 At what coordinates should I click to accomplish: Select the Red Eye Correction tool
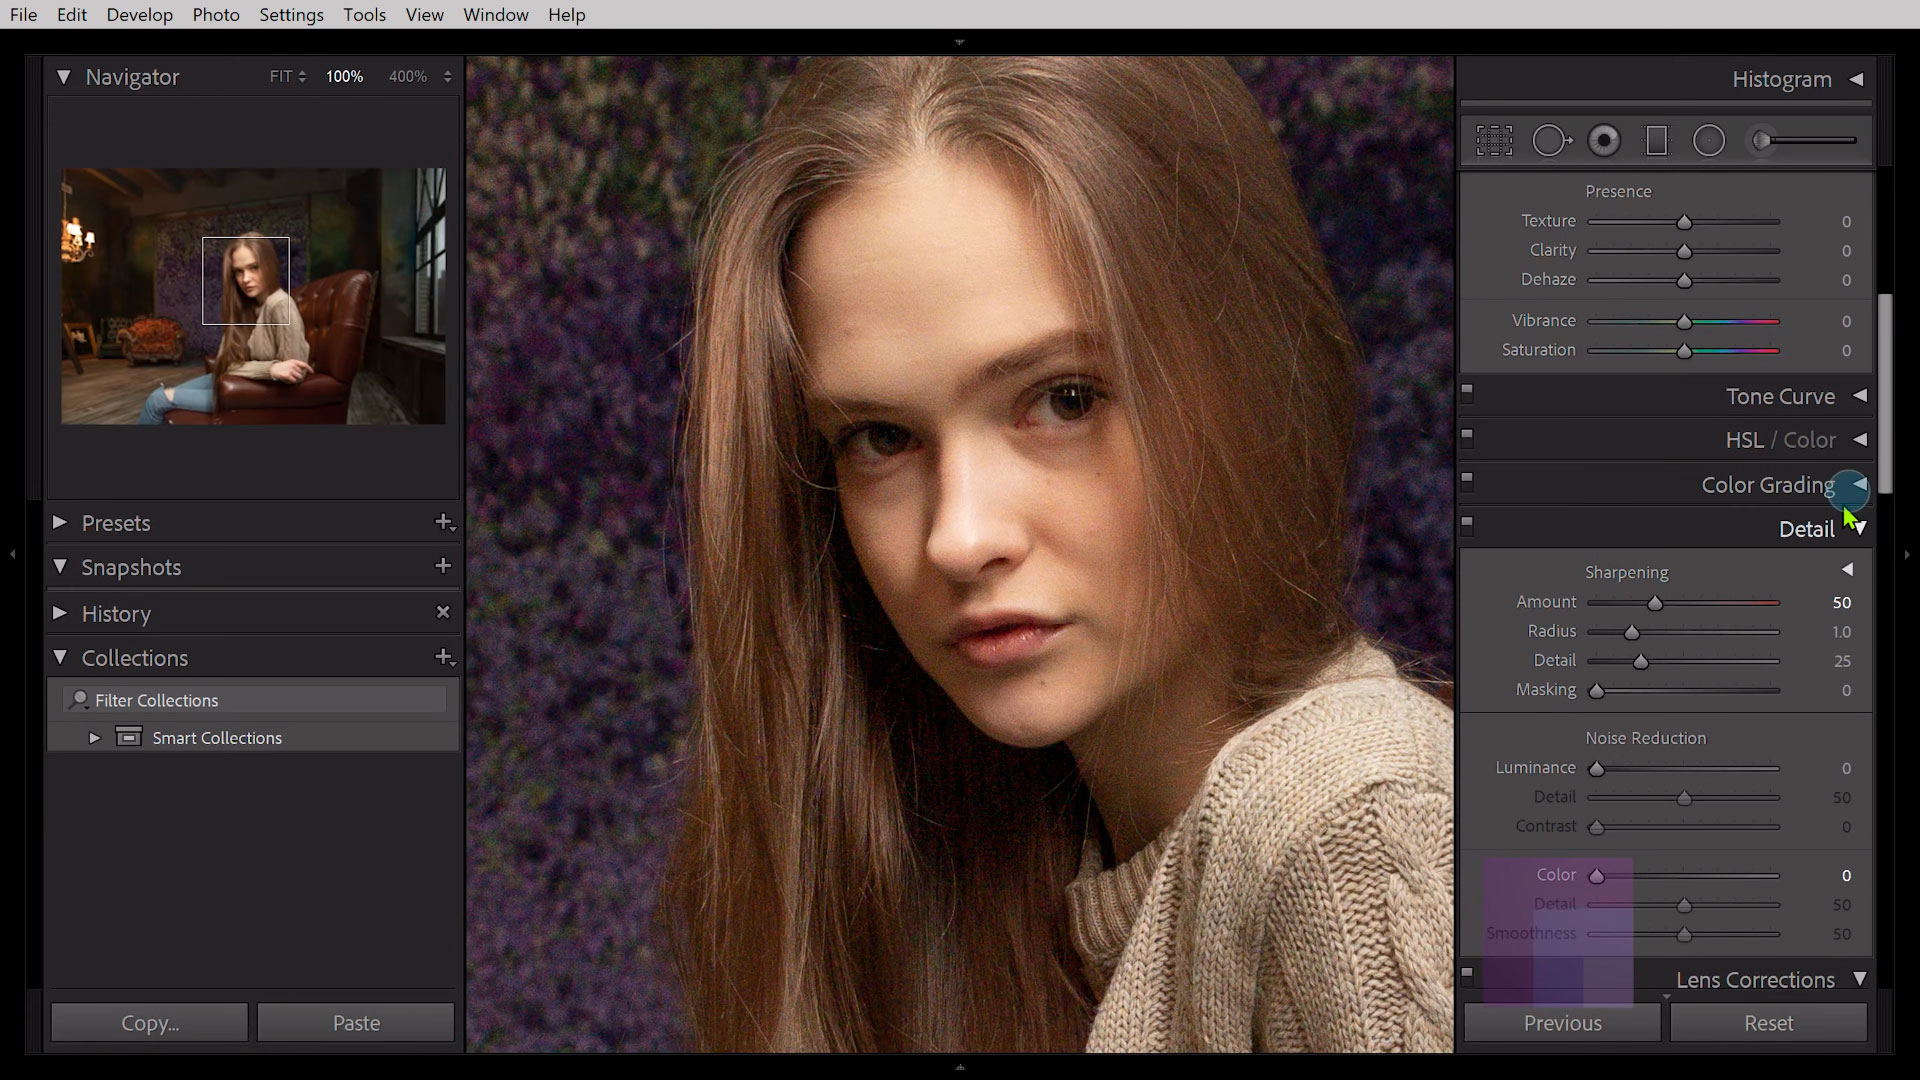(1604, 141)
